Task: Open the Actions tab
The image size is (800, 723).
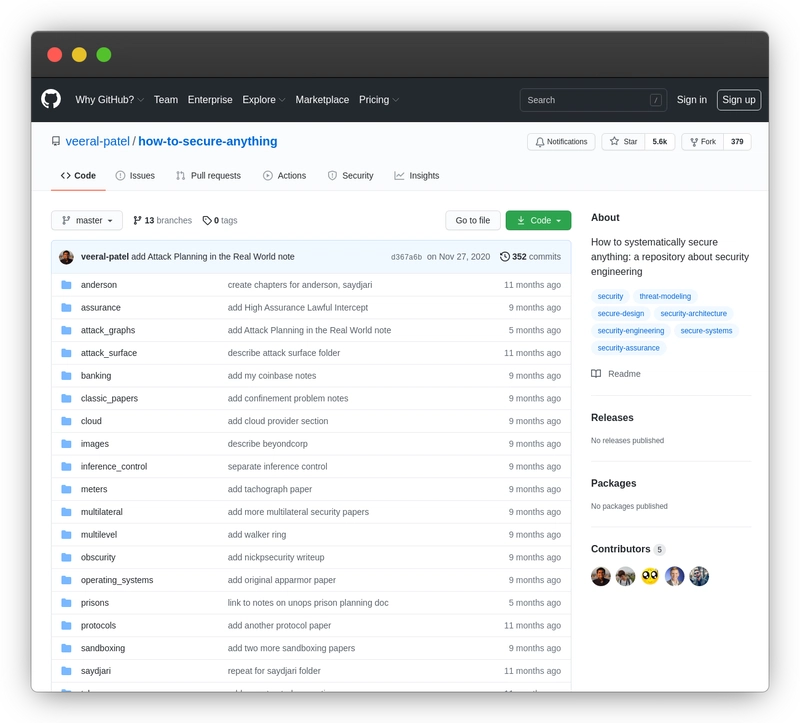Action: 284,176
